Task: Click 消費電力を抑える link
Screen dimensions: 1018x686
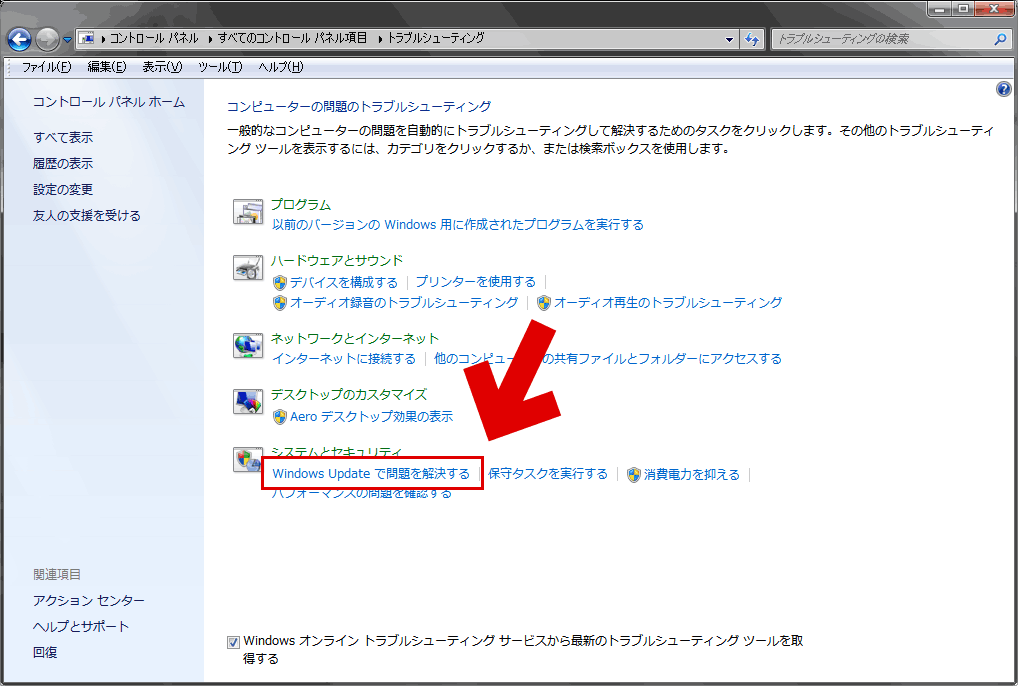Action: (x=692, y=474)
